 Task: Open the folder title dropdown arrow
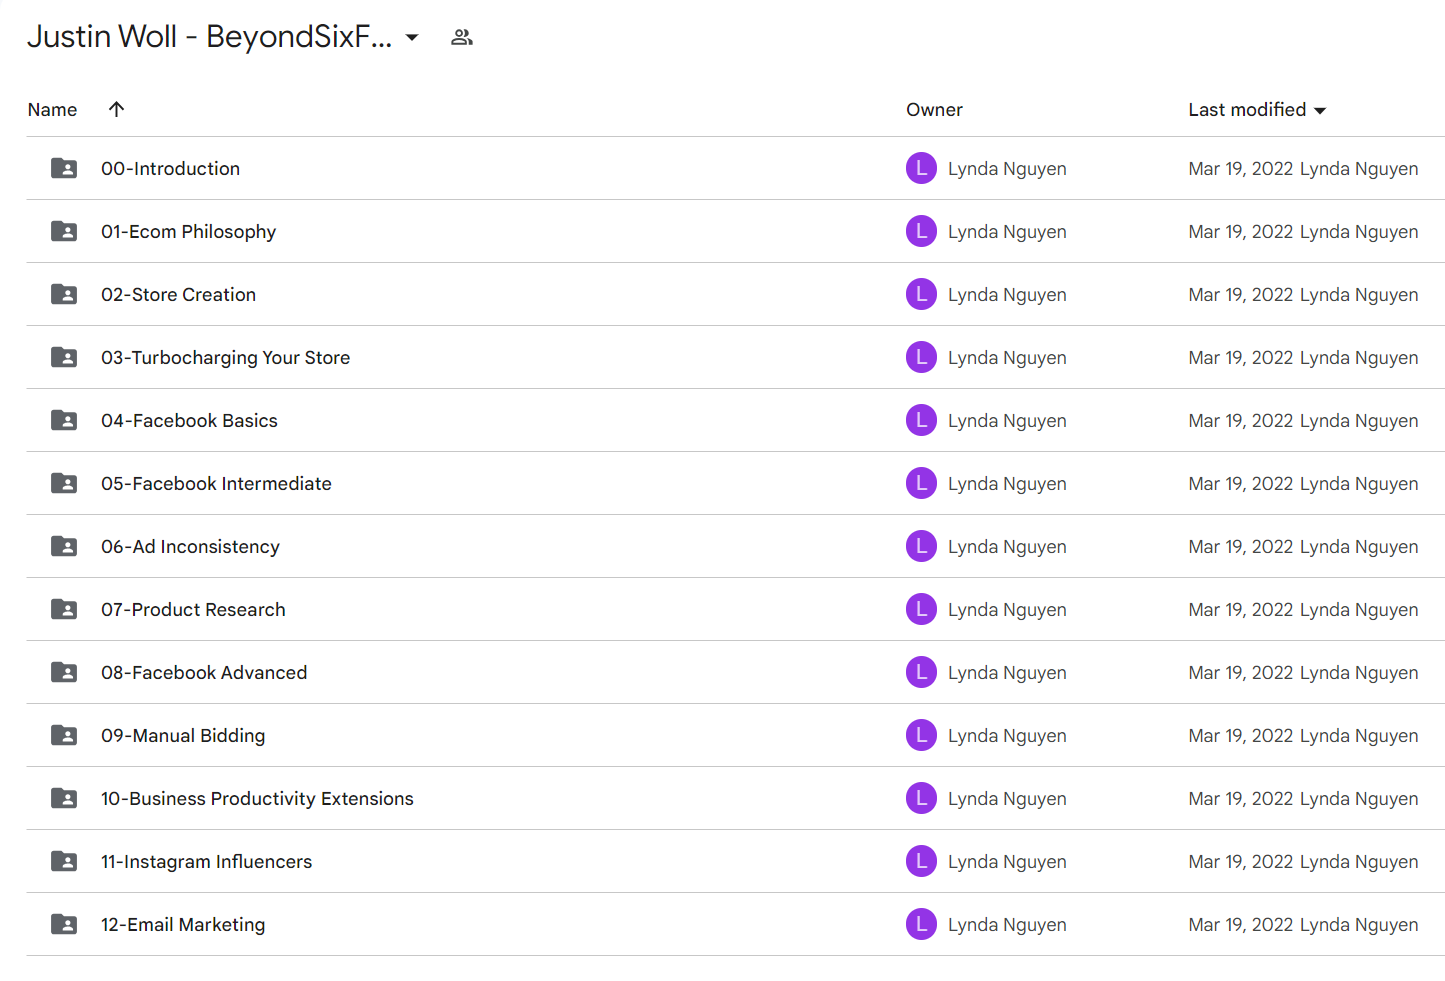pos(411,38)
